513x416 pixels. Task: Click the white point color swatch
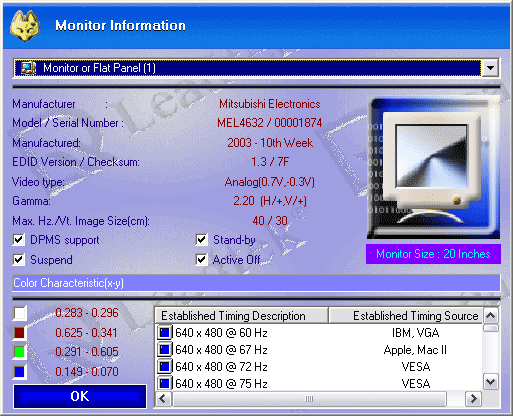point(20,313)
